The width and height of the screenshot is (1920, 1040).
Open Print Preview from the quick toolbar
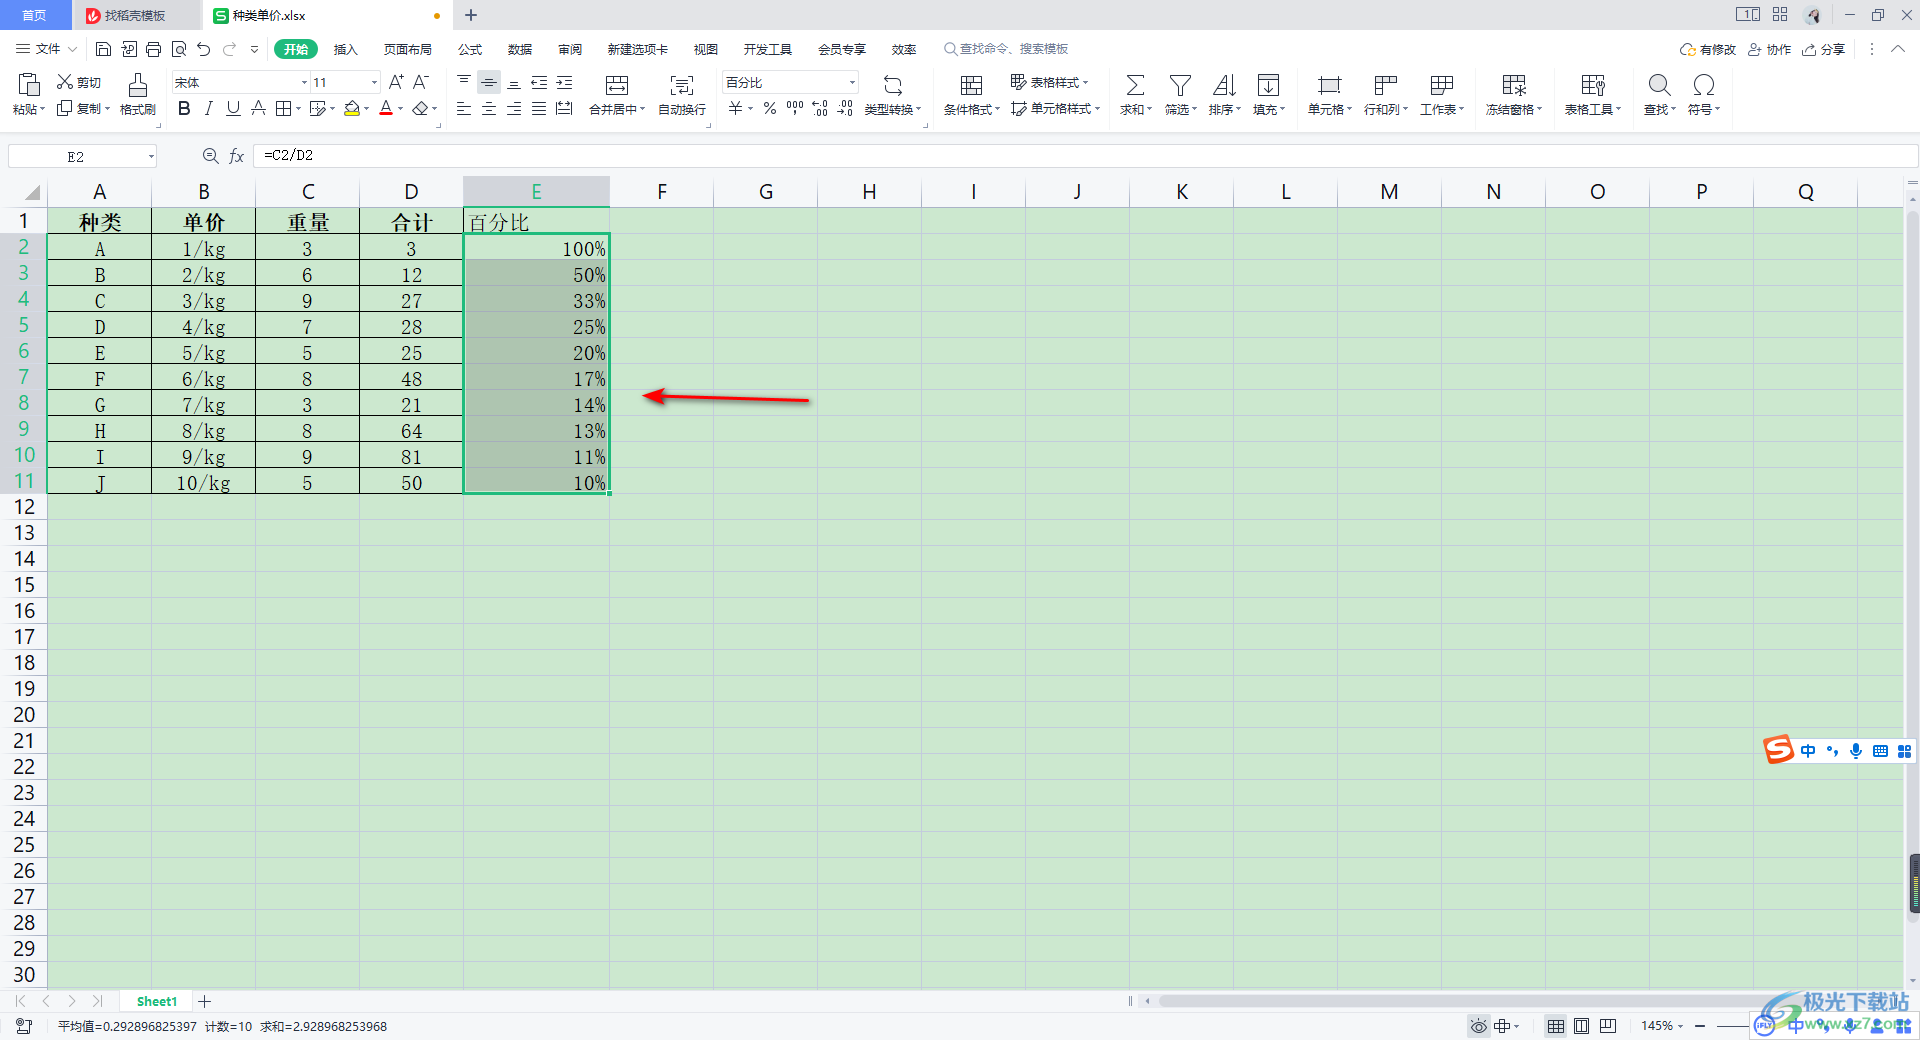(x=179, y=49)
